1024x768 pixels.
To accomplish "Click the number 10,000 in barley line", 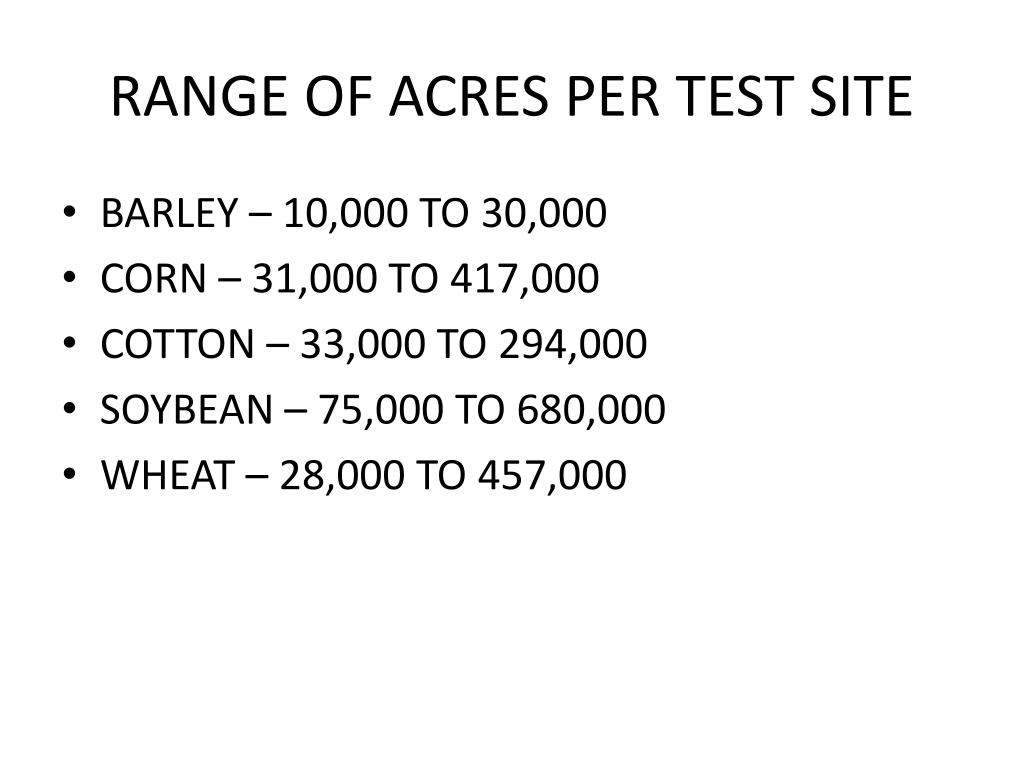I will pyautogui.click(x=345, y=214).
